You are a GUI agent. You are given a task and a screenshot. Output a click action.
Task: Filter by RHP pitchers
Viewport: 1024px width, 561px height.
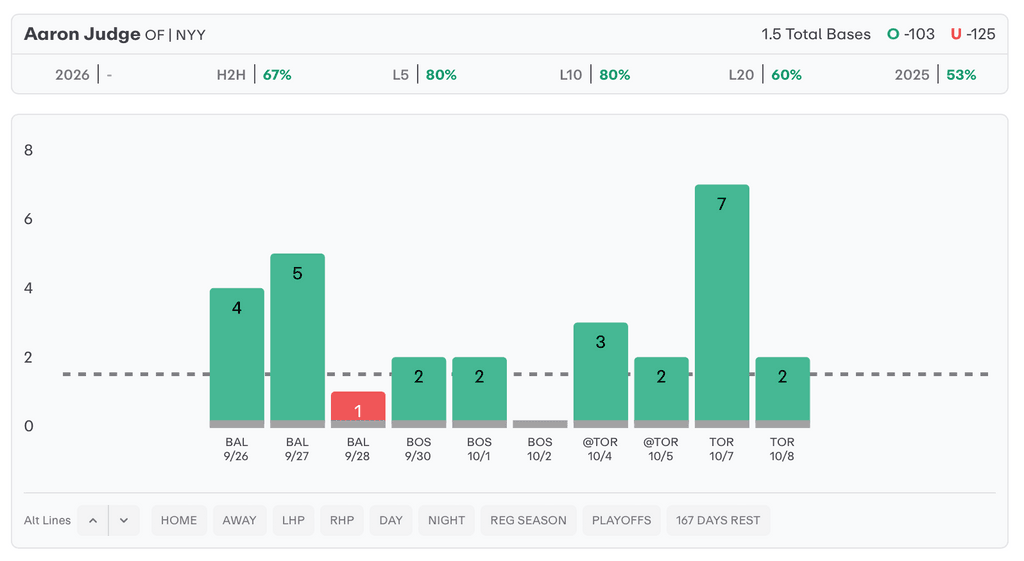(342, 520)
